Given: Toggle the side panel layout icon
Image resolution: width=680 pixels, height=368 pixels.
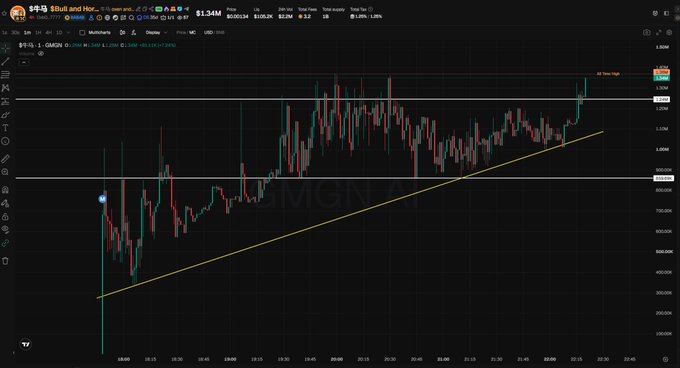Looking at the screenshot, I should (x=667, y=13).
